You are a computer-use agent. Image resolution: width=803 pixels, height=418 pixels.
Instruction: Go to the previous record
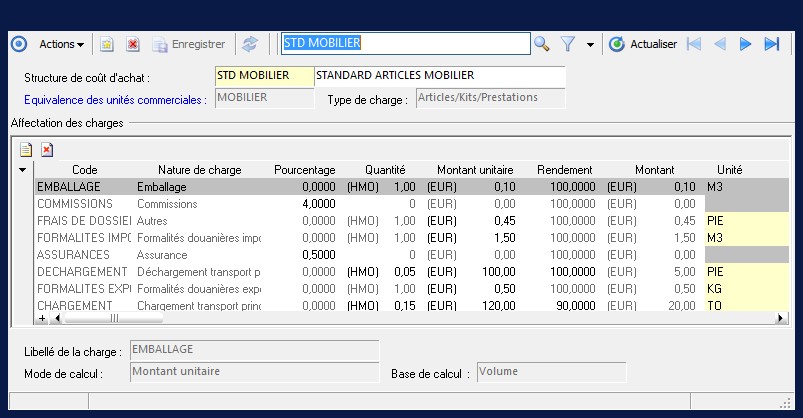[x=720, y=44]
